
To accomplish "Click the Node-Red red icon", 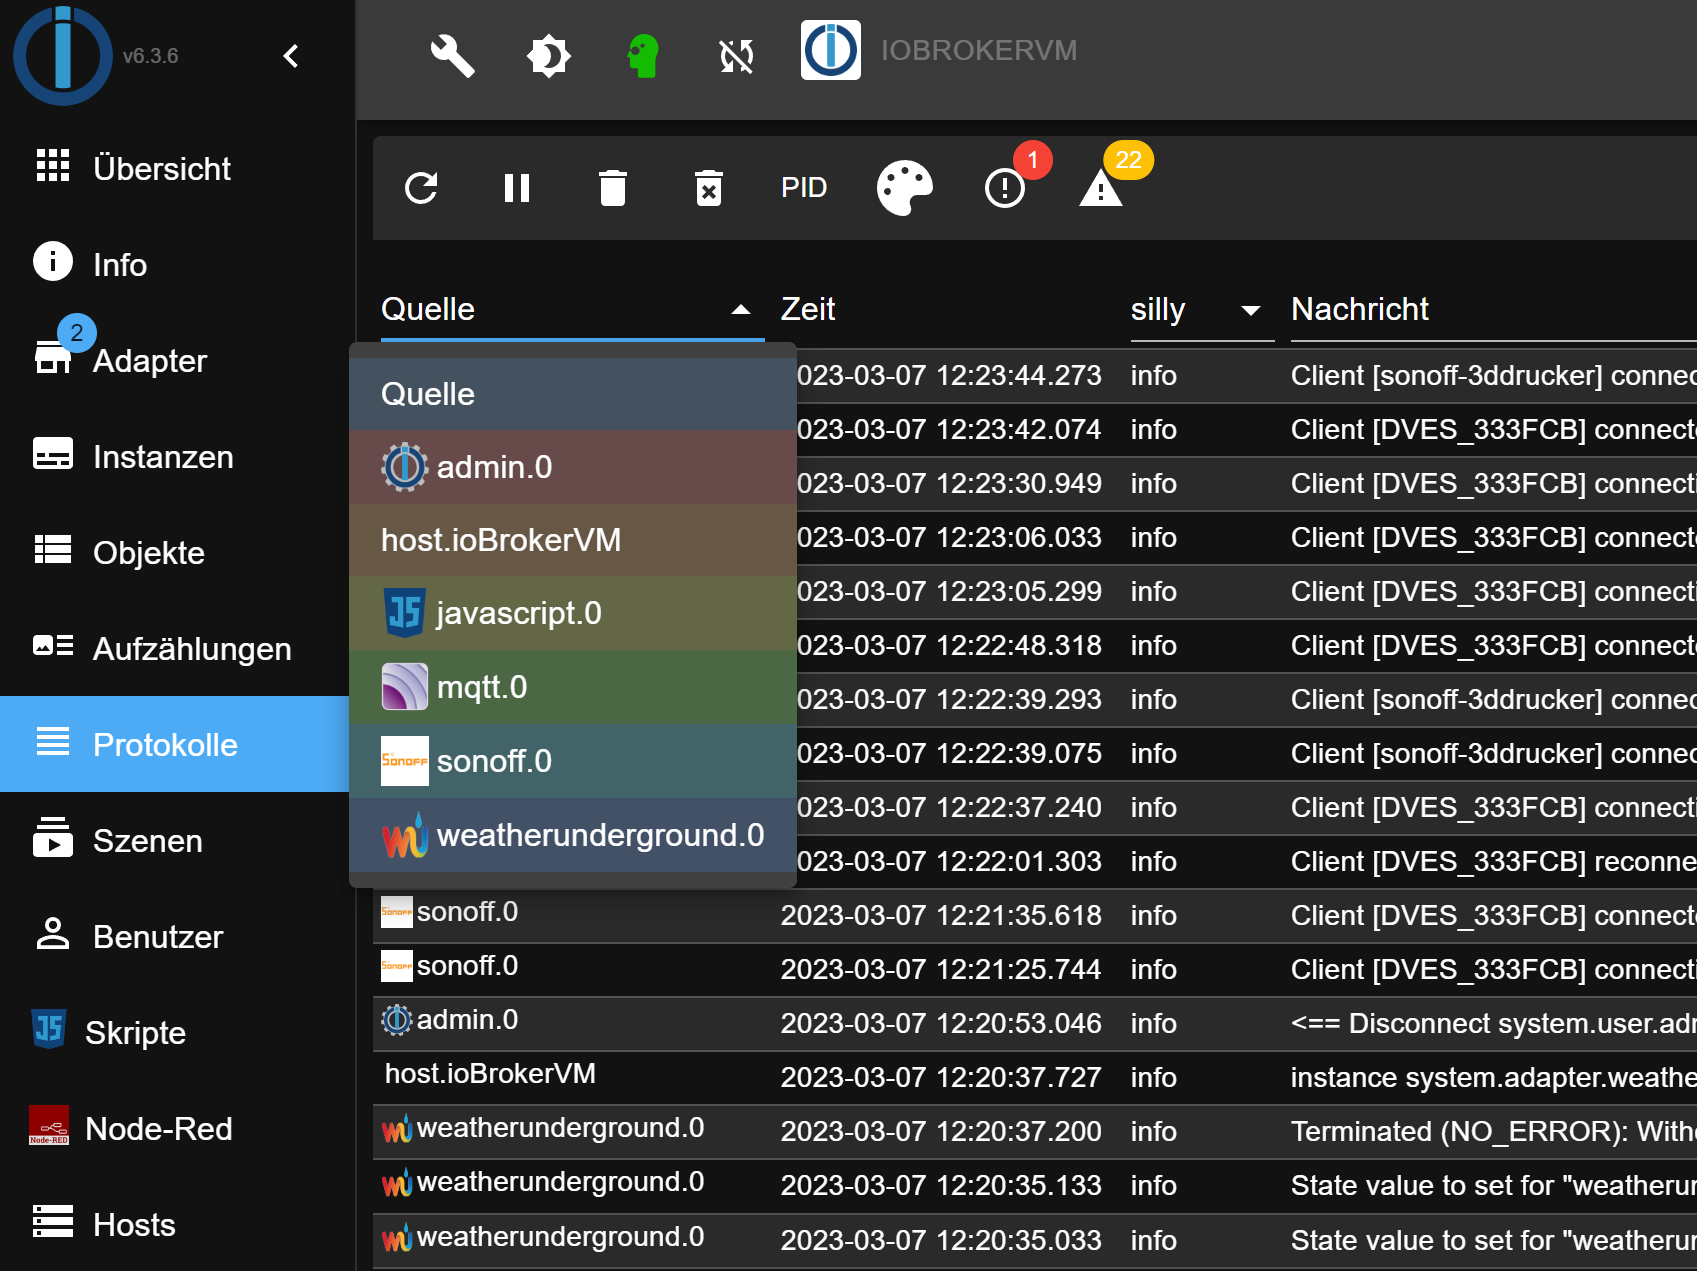I will 49,1125.
